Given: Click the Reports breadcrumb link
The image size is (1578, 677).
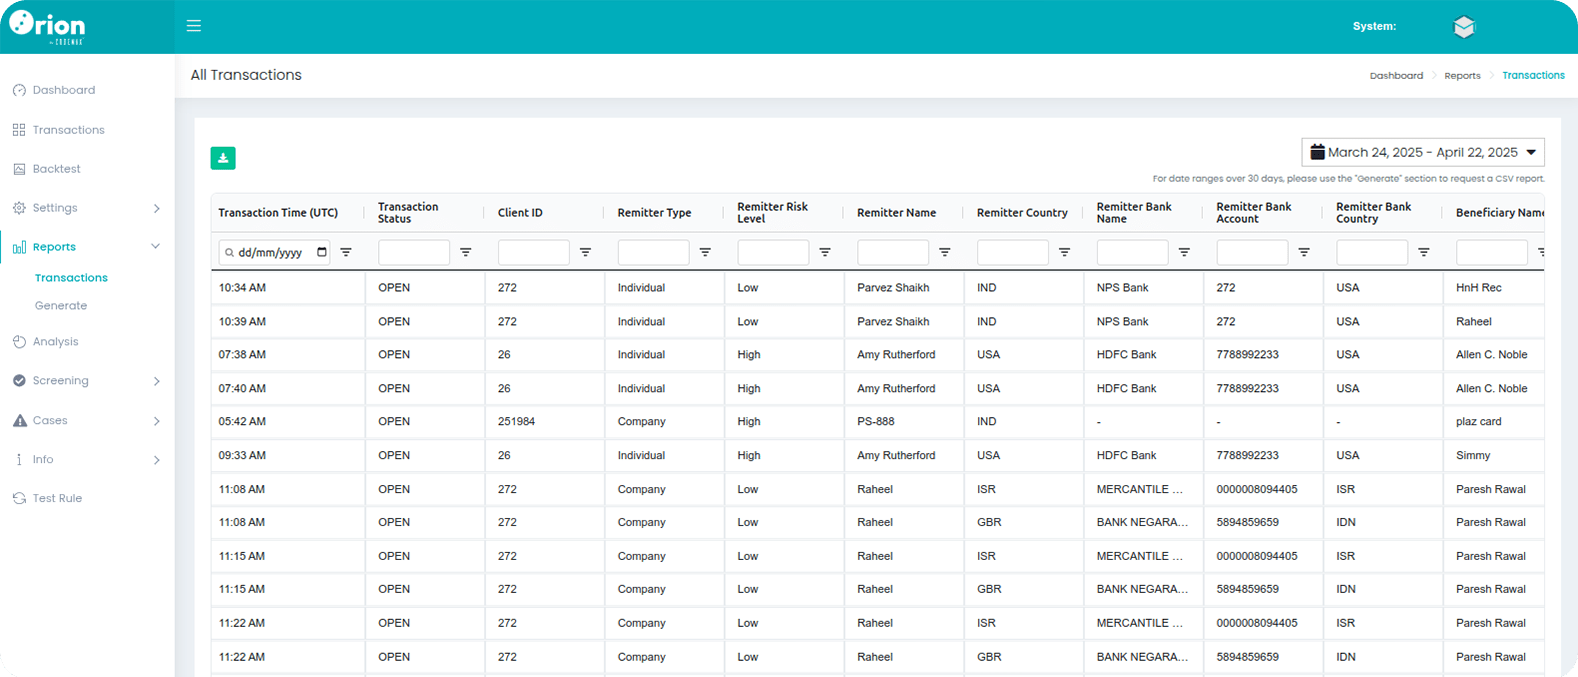Looking at the screenshot, I should 1462,76.
